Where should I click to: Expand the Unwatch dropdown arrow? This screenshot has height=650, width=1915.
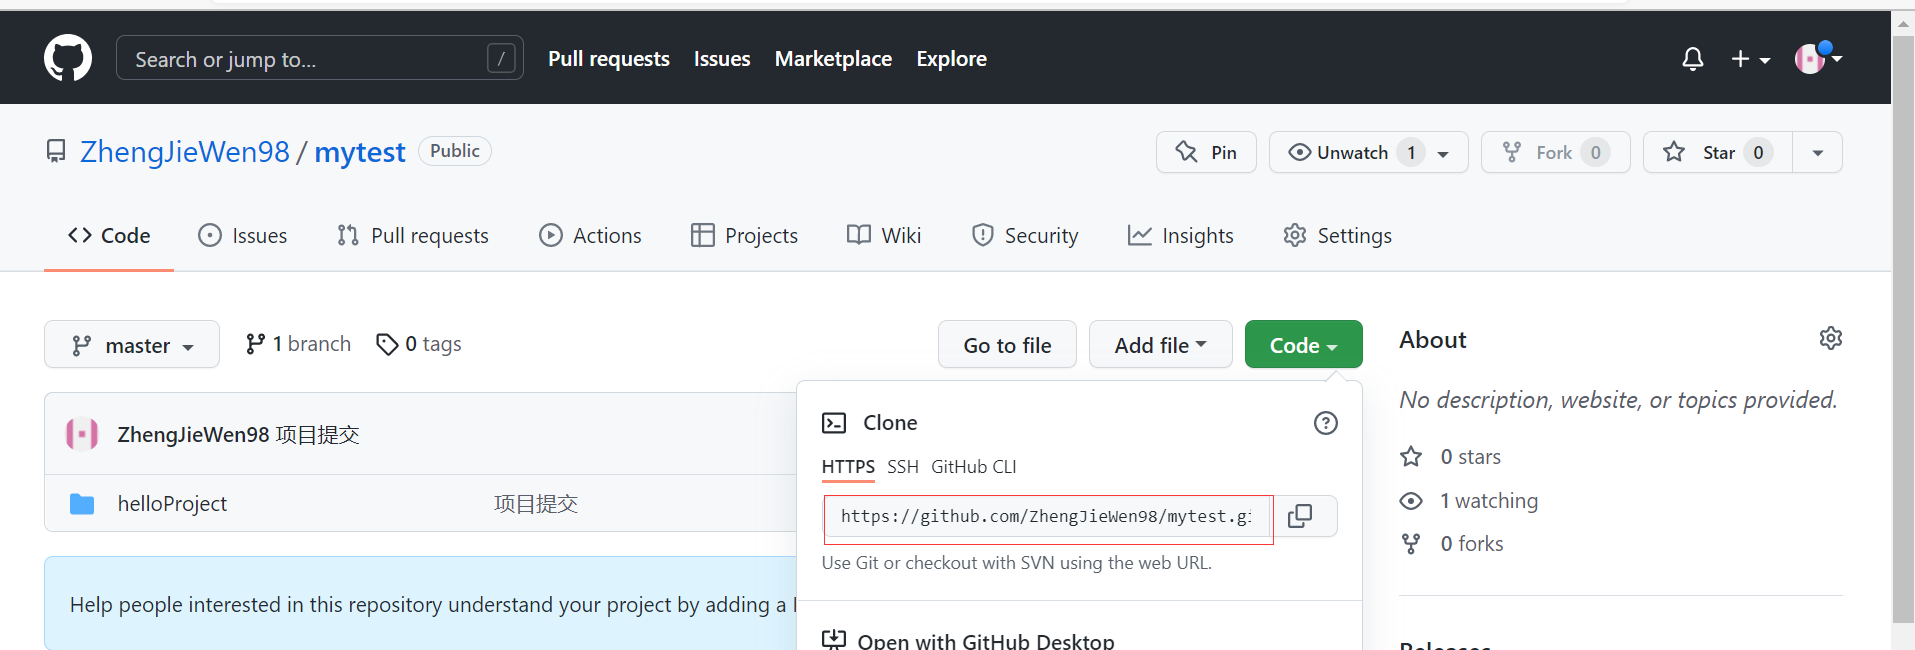pos(1443,153)
